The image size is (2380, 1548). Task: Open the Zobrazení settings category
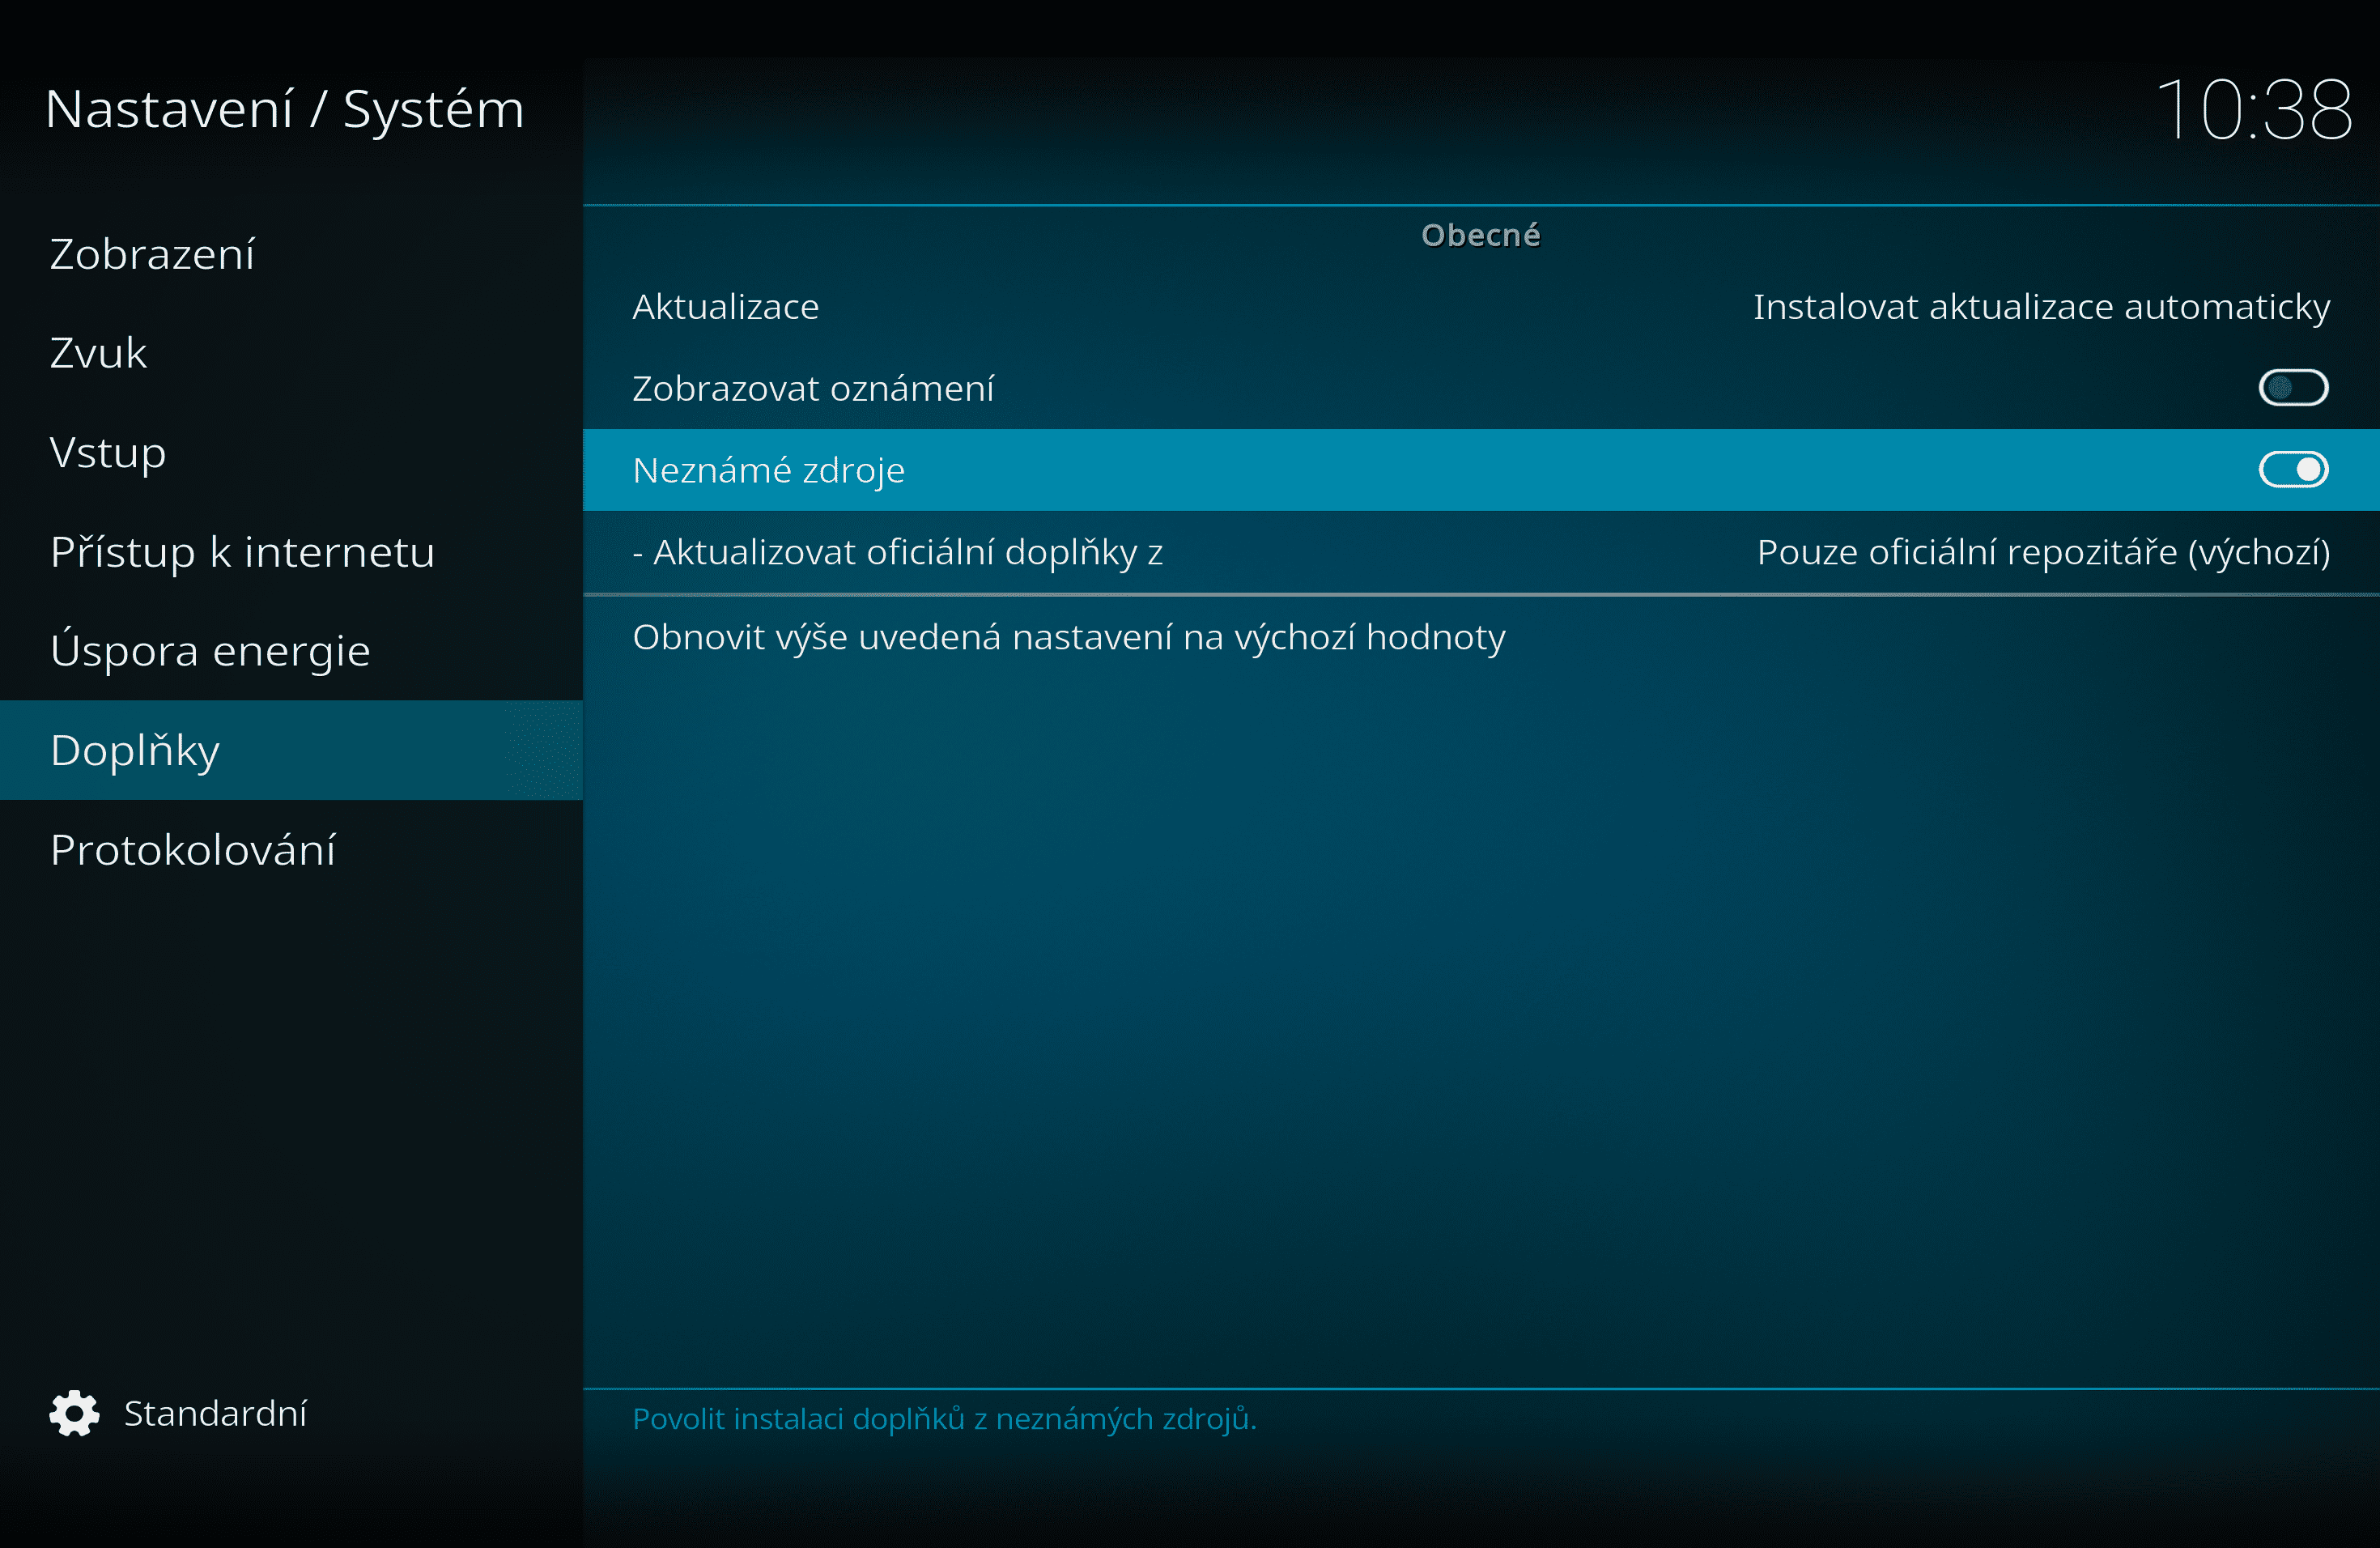(x=291, y=254)
